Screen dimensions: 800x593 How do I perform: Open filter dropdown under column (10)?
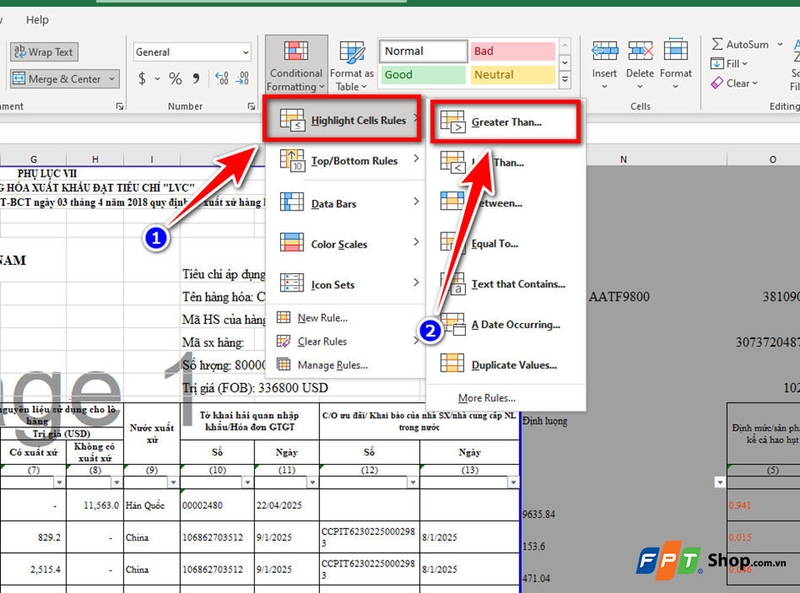click(x=248, y=482)
